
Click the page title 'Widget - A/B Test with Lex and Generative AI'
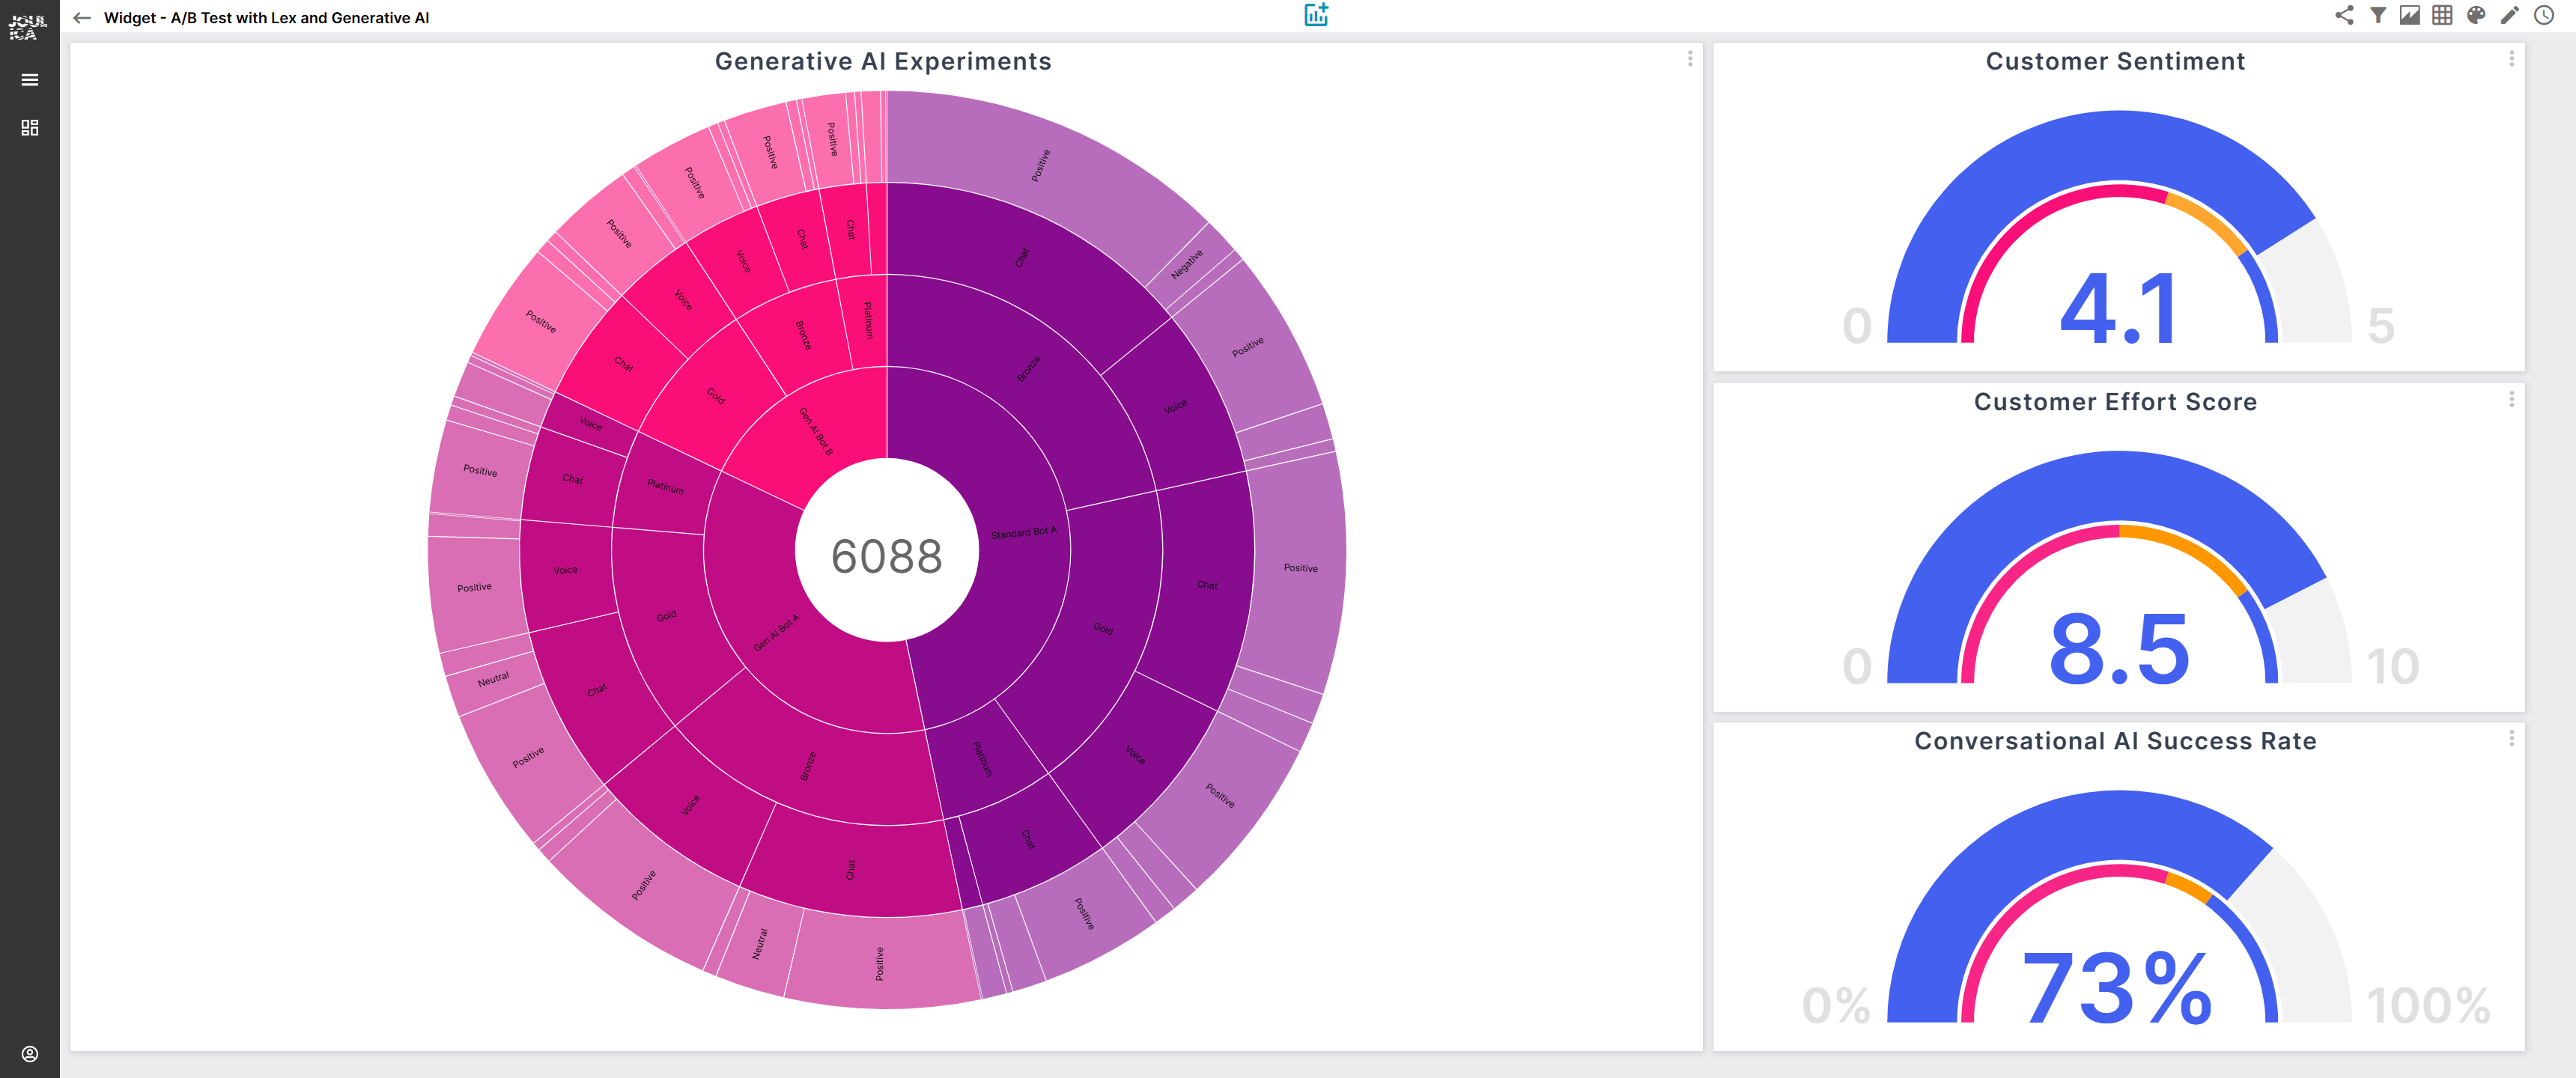coord(266,18)
